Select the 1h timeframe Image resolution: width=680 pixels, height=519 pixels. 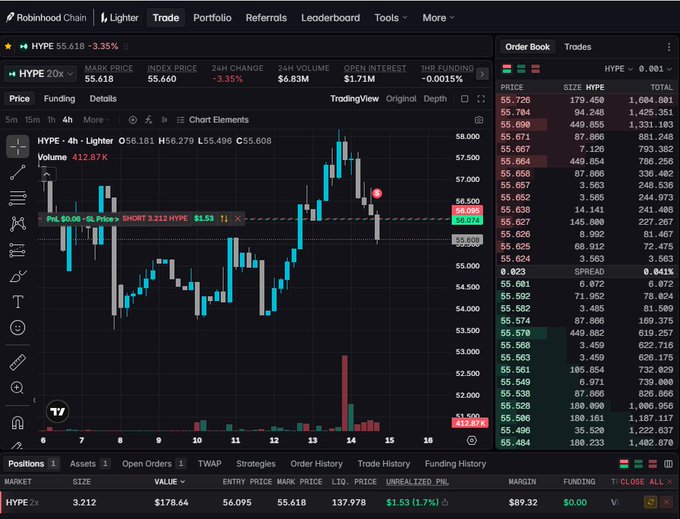51,120
